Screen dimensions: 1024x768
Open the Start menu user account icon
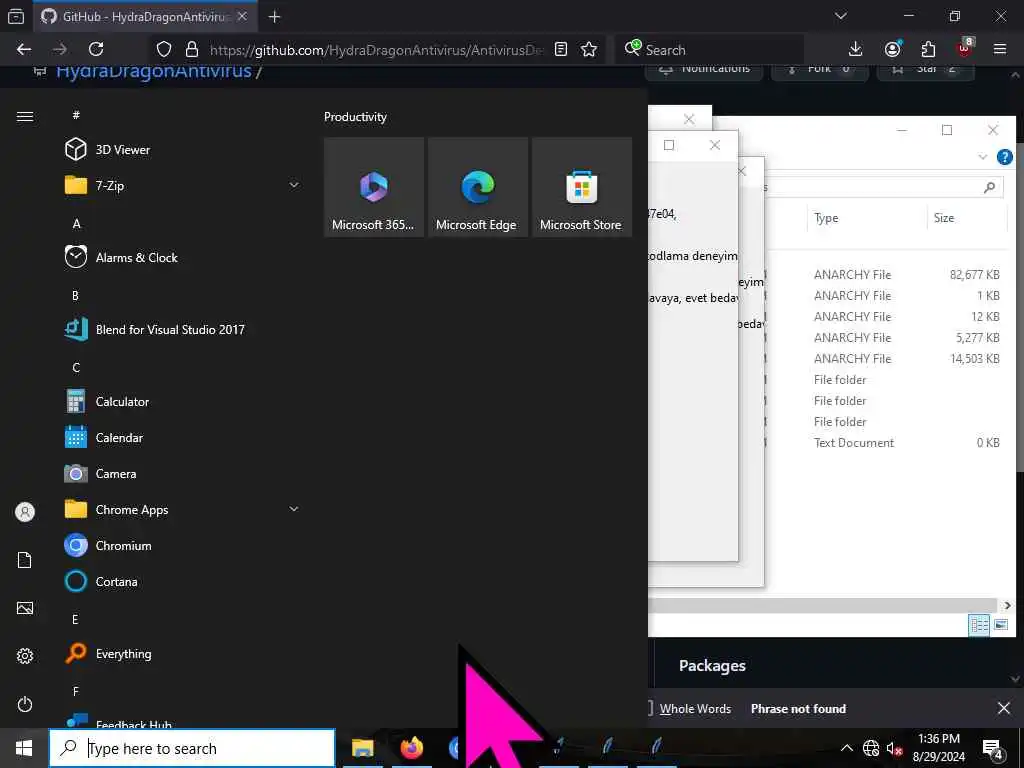[x=25, y=512]
